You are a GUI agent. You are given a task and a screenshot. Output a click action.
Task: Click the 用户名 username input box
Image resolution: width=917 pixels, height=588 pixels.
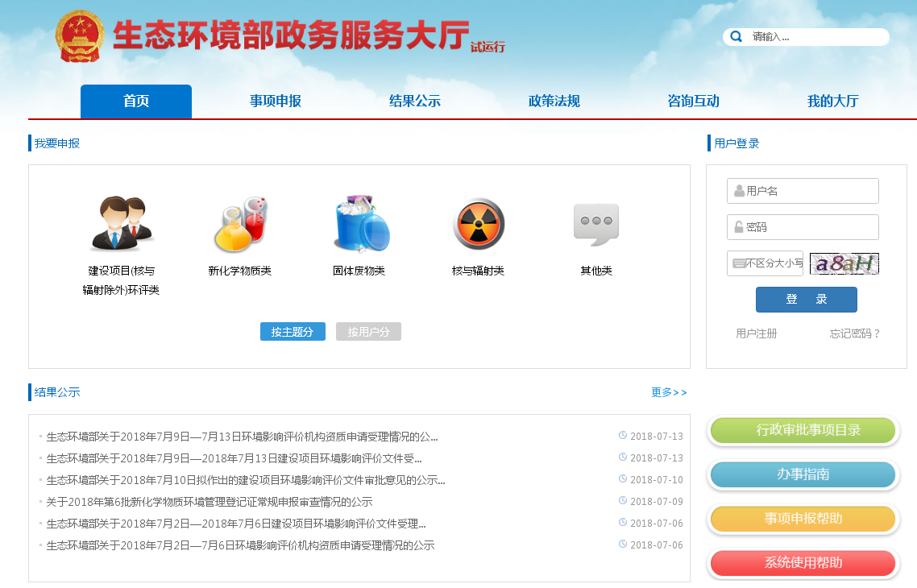click(803, 190)
